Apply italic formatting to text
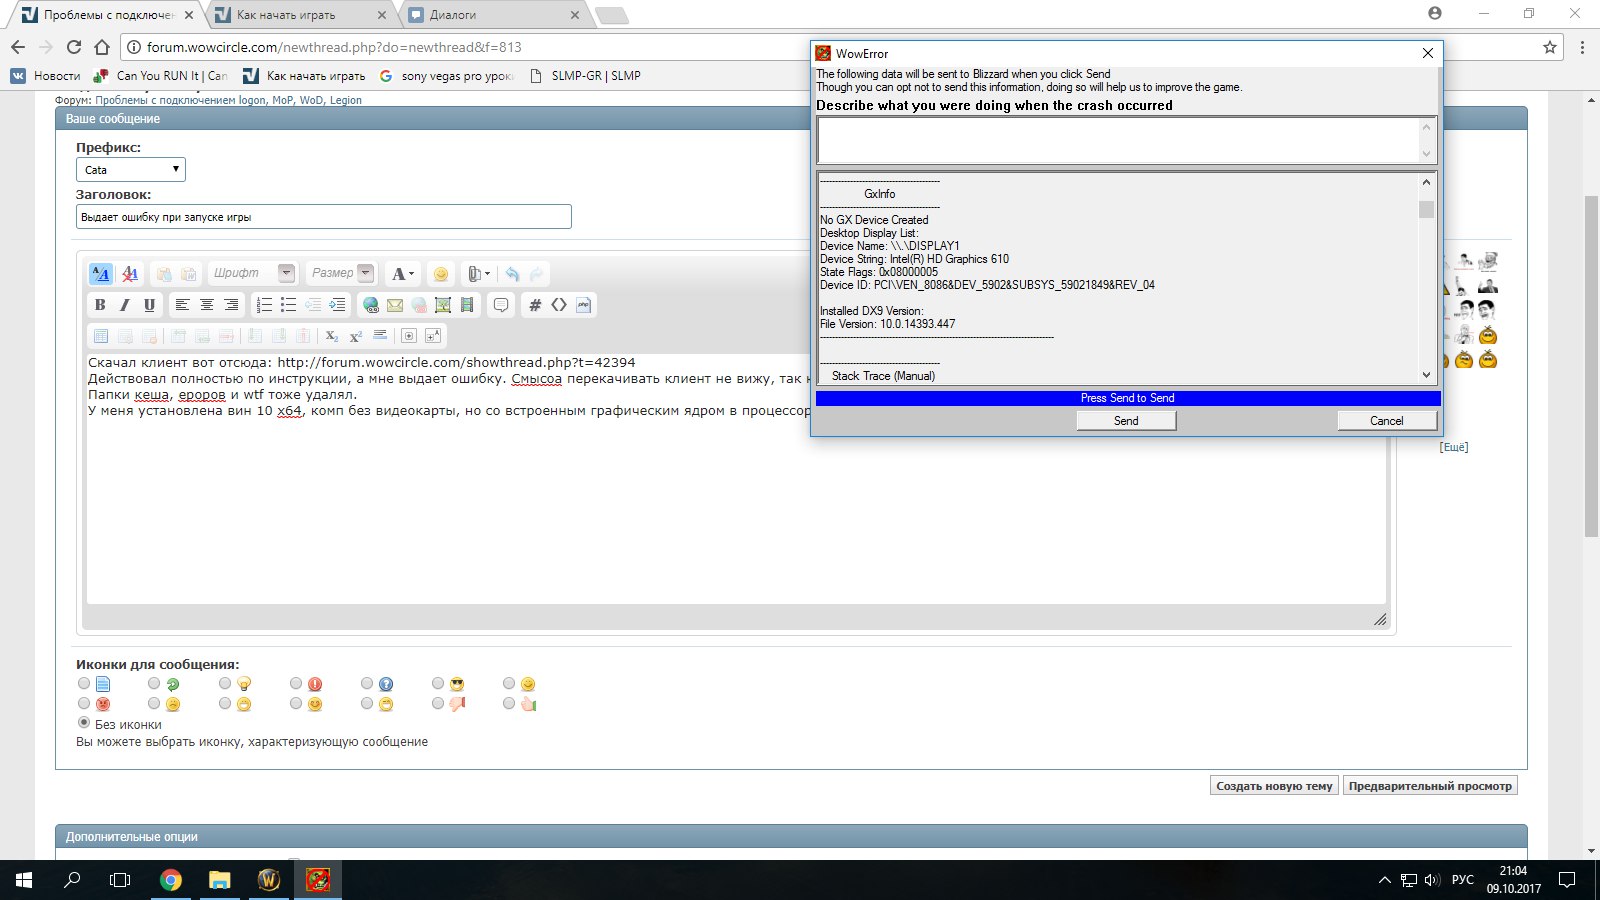 pyautogui.click(x=125, y=305)
